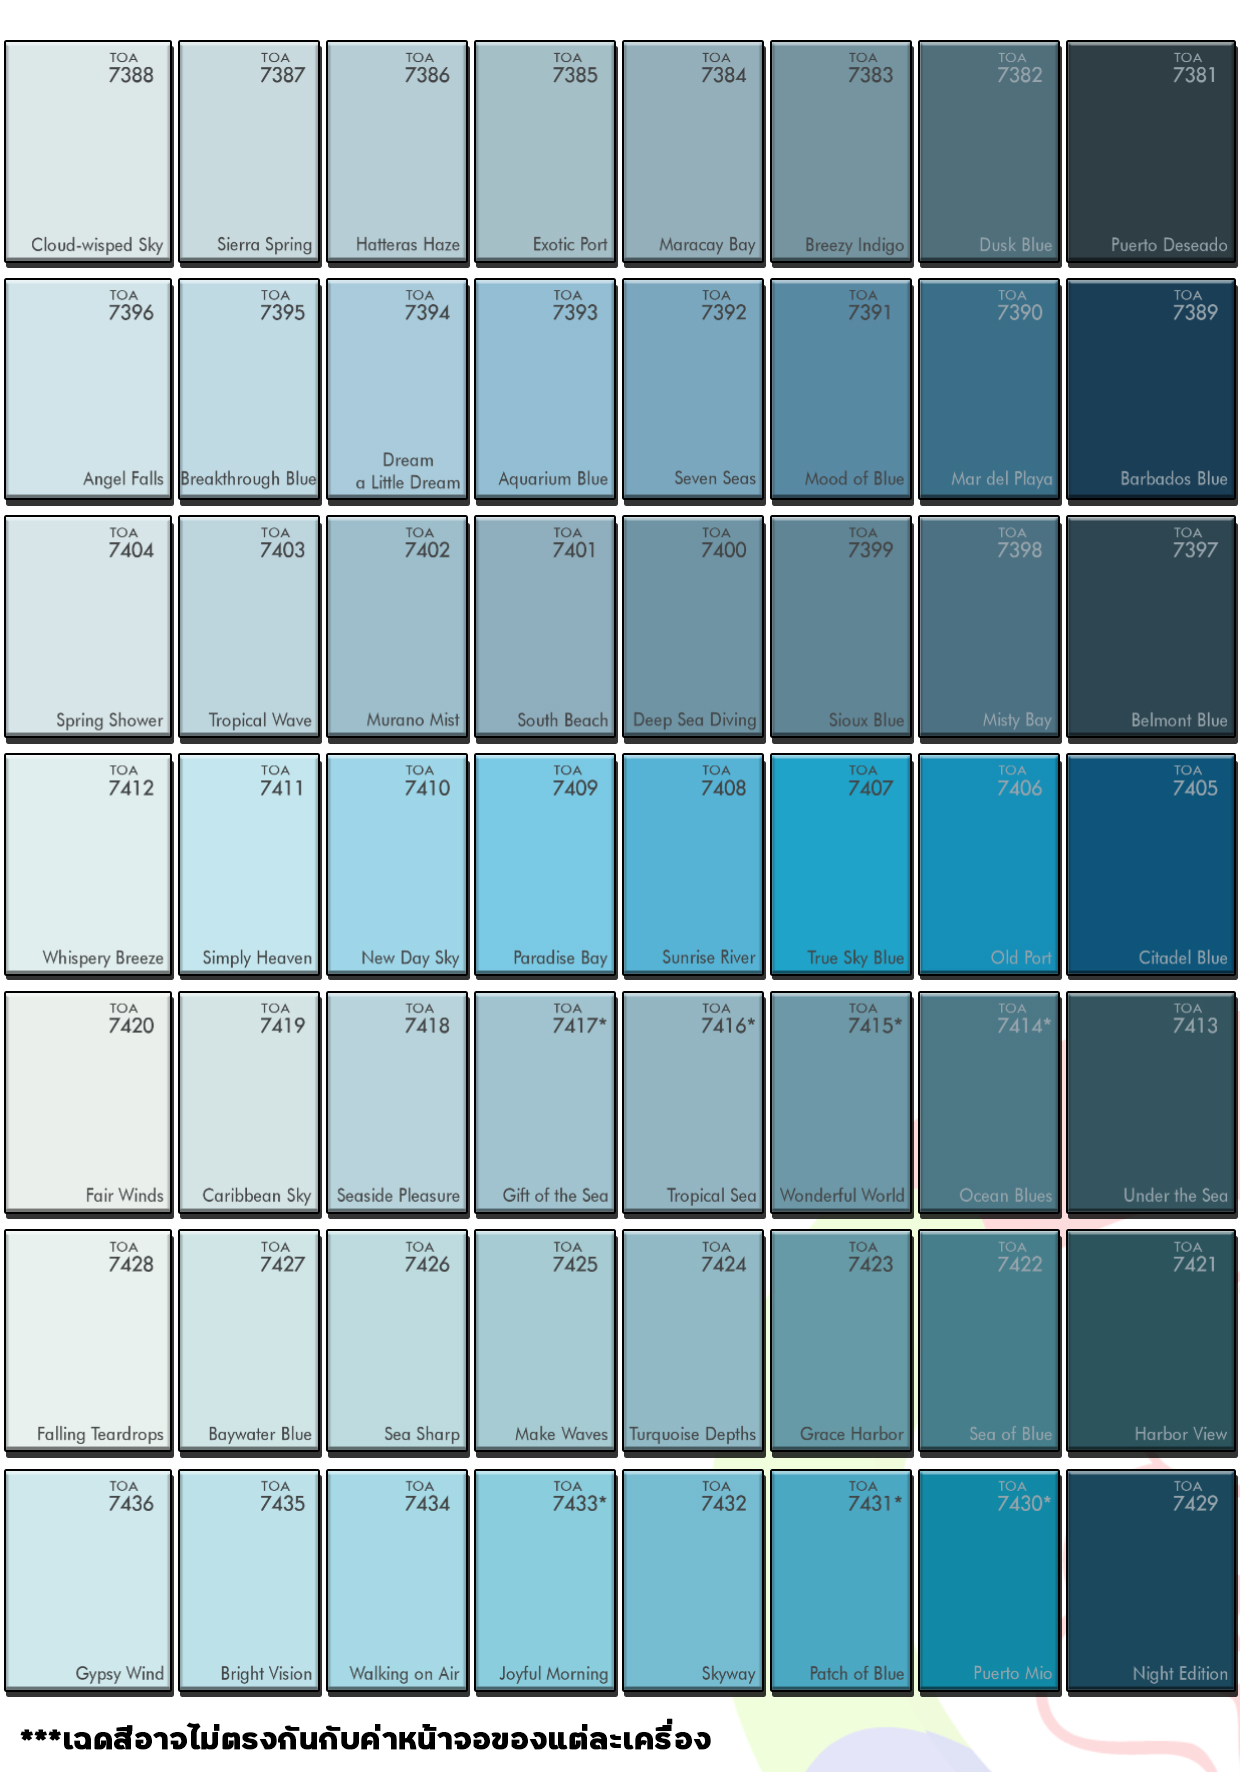This screenshot has width=1240, height=1772.
Task: Click the Ocean Blues 7414 swatch
Action: [x=989, y=1103]
